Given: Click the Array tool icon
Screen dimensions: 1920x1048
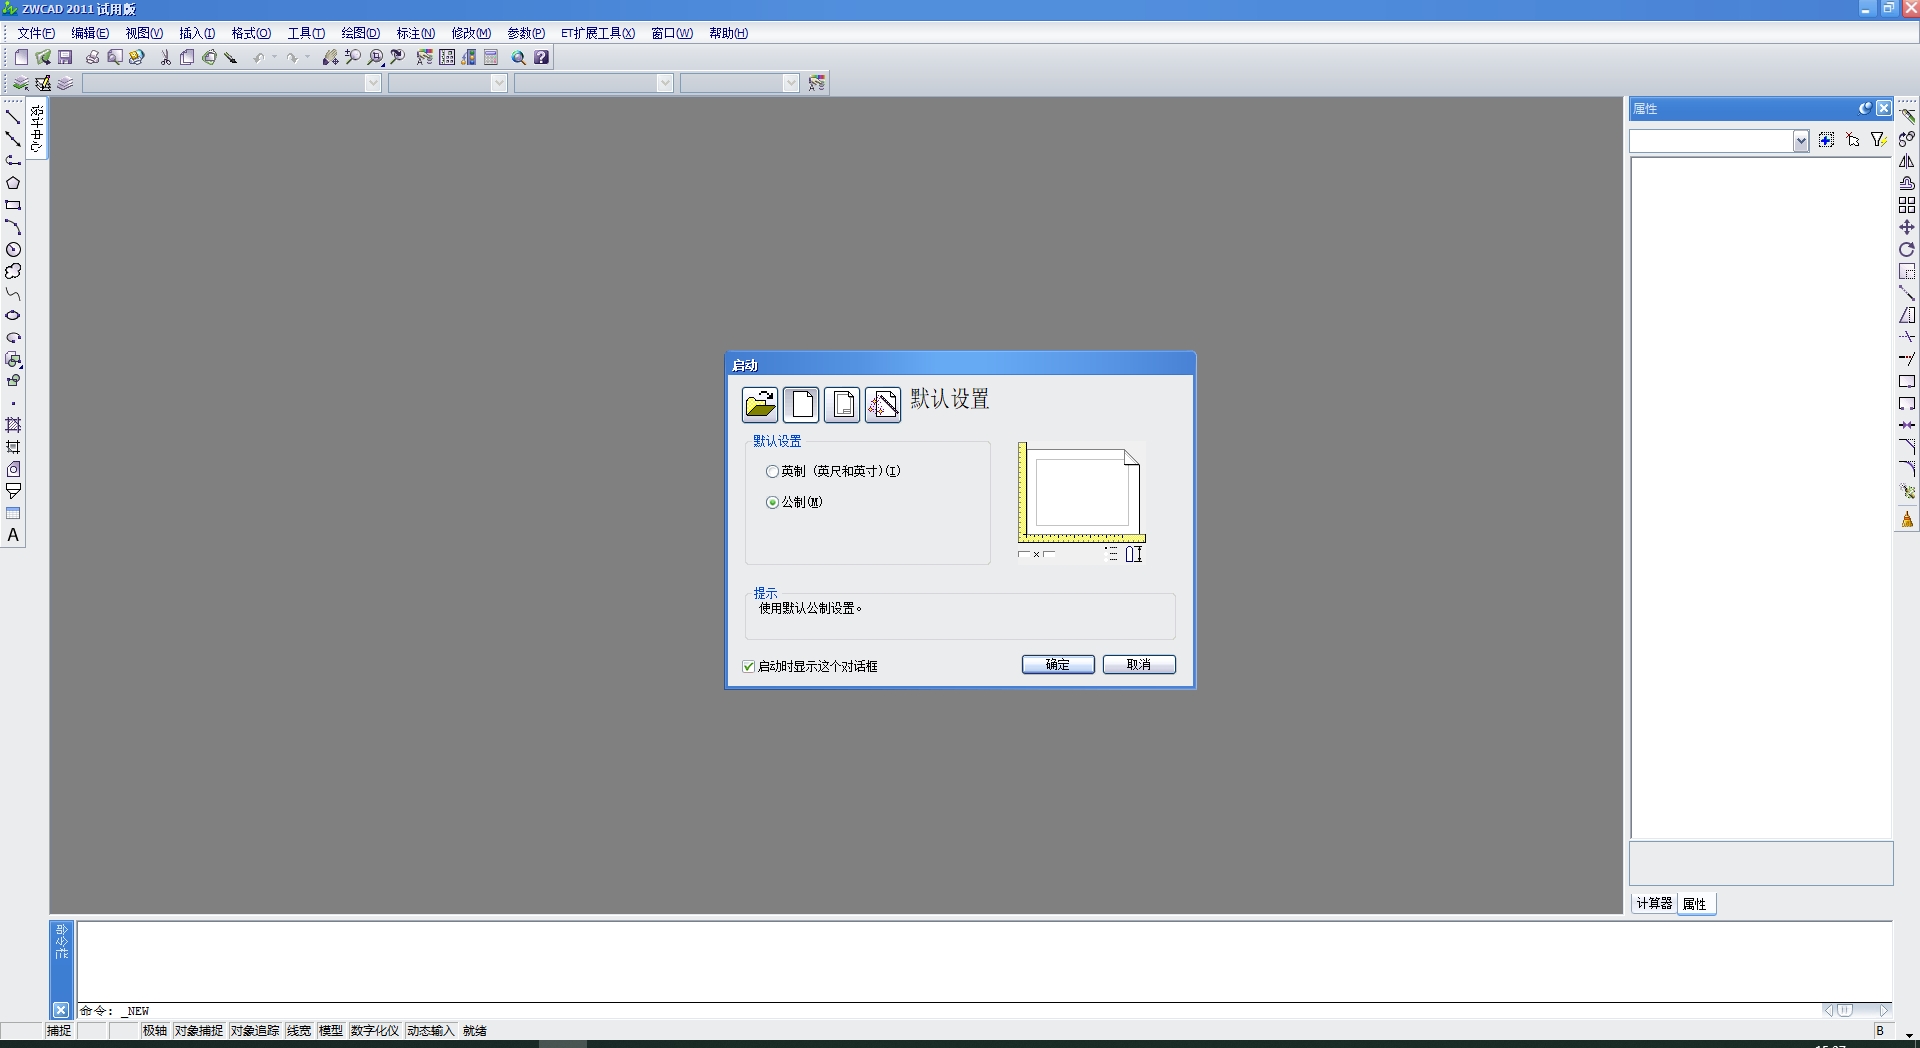Looking at the screenshot, I should pos(1907,205).
